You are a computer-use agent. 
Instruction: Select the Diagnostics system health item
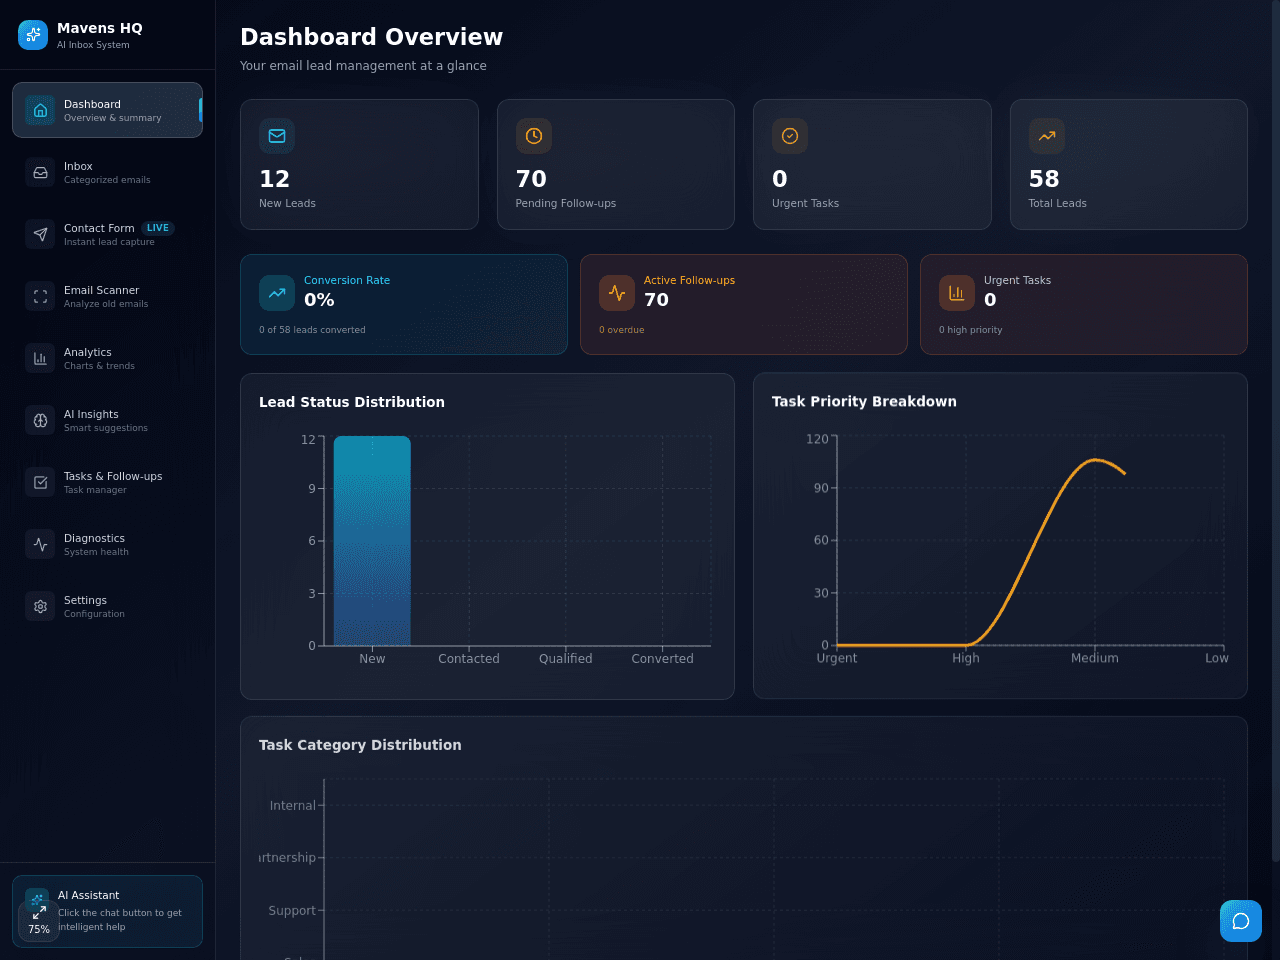[x=107, y=544]
